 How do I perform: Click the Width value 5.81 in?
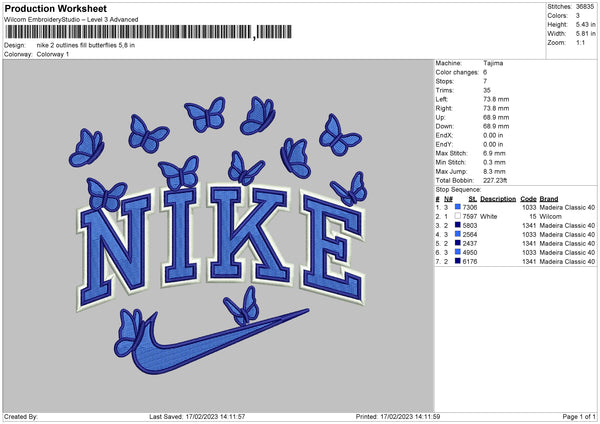click(585, 34)
